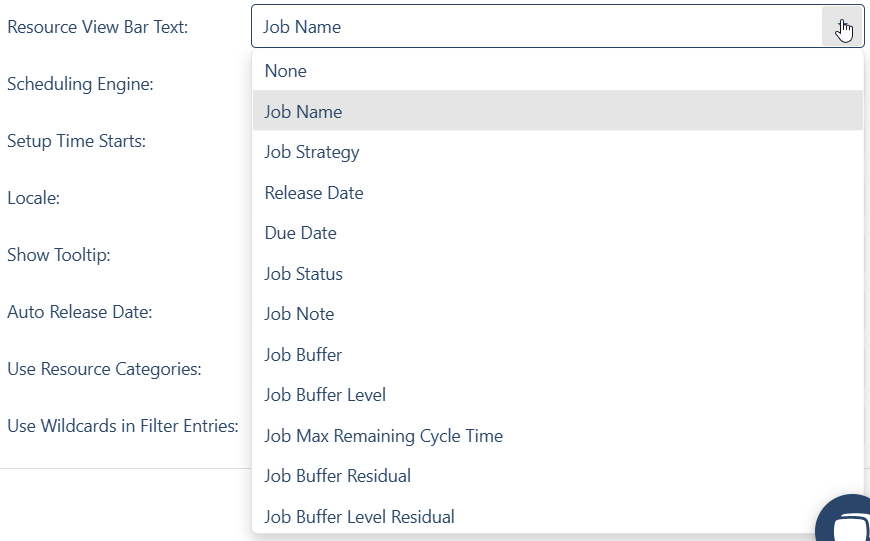The image size is (870, 541).
Task: Click Use Wildcards in Filter Entries label
Action: [123, 426]
